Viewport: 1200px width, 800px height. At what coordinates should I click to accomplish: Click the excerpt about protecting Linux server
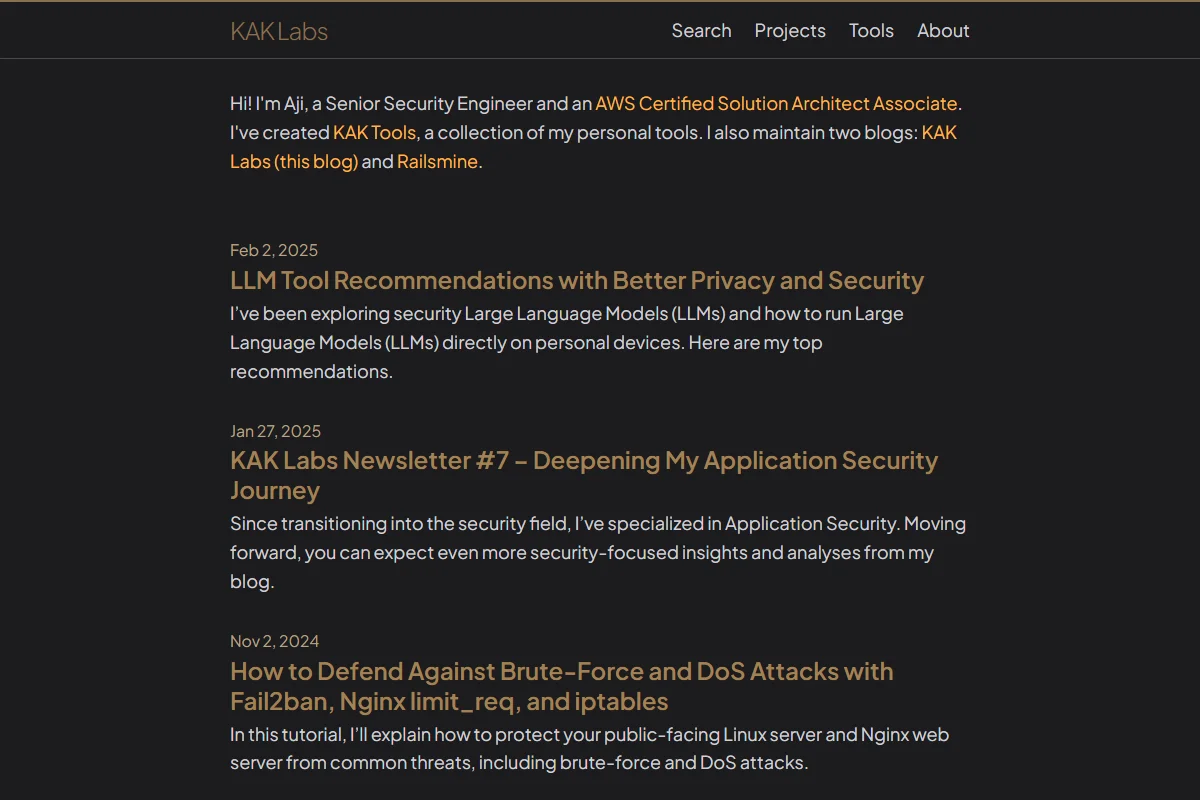coord(590,748)
